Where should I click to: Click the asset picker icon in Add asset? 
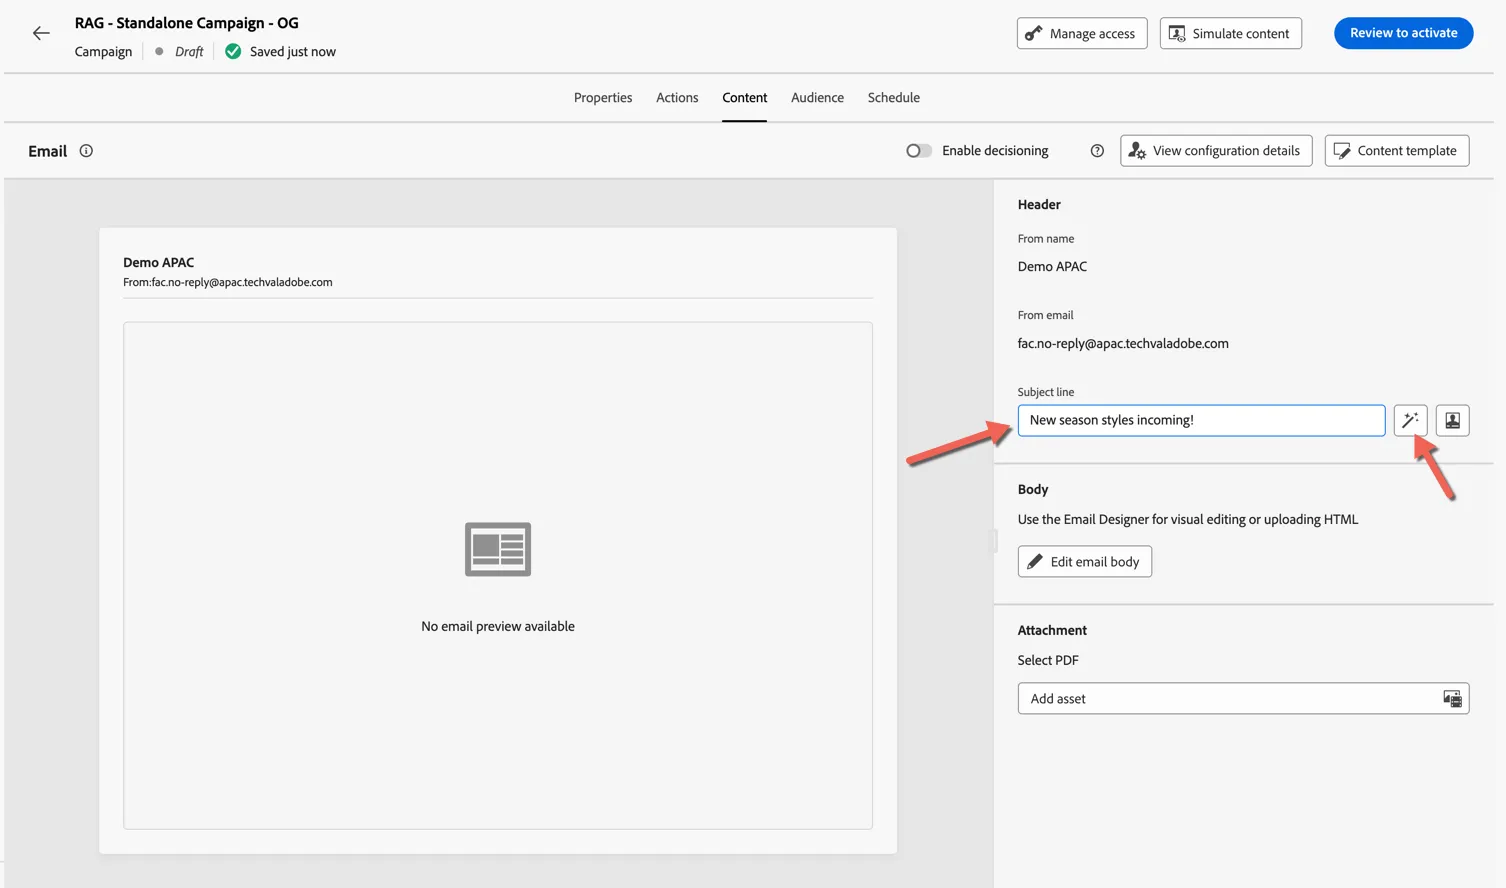(1452, 698)
